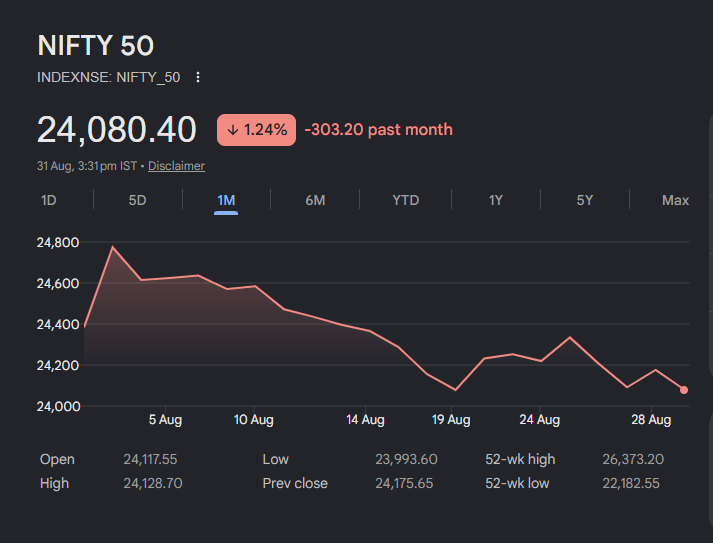Switch chart to YTD range
713x543 pixels.
(406, 200)
